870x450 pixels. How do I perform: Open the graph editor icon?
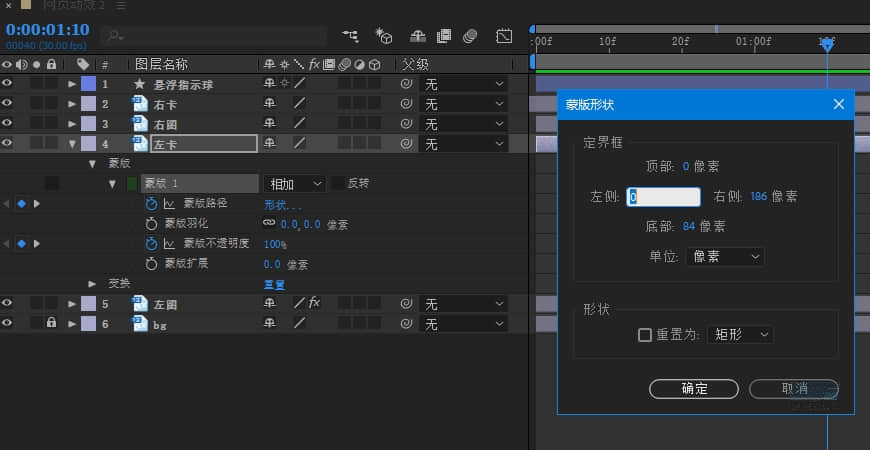(505, 36)
